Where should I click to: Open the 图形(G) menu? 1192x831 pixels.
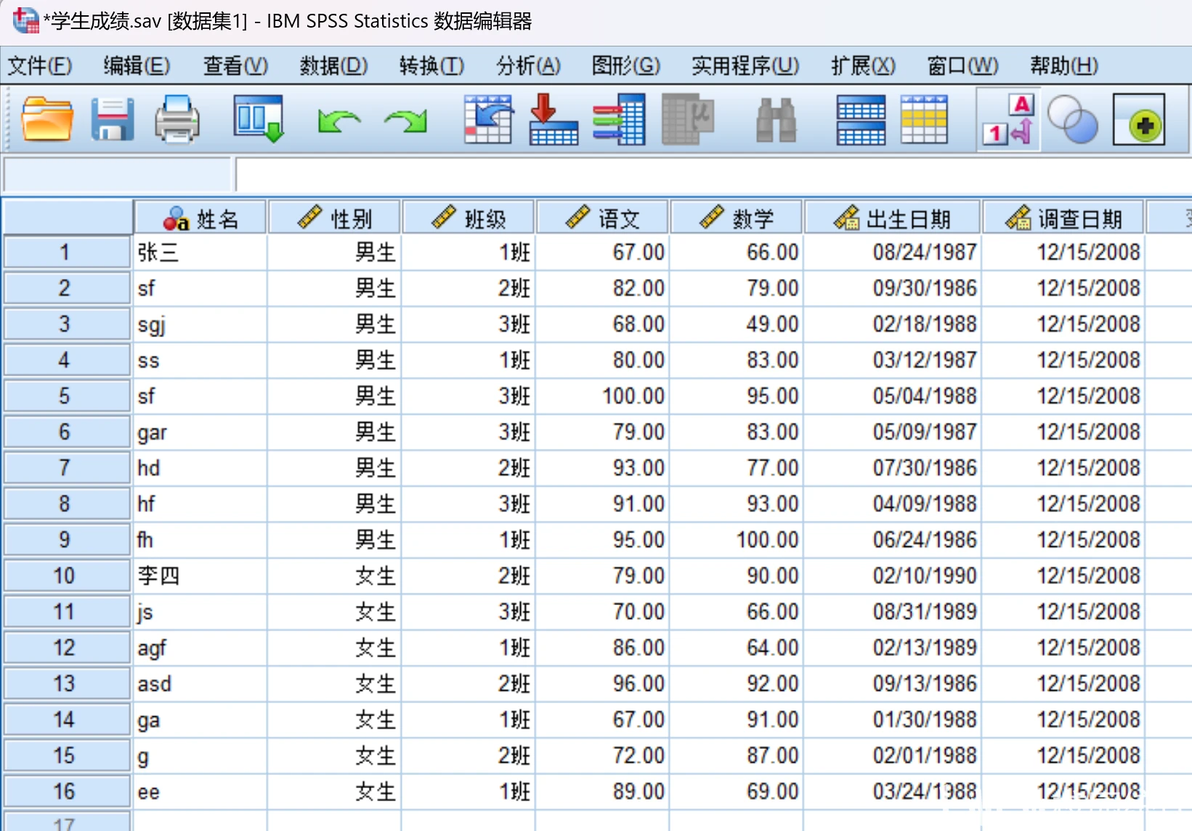tap(626, 66)
